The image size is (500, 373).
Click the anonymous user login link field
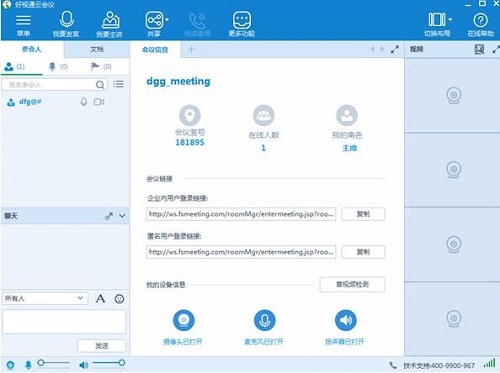(241, 252)
